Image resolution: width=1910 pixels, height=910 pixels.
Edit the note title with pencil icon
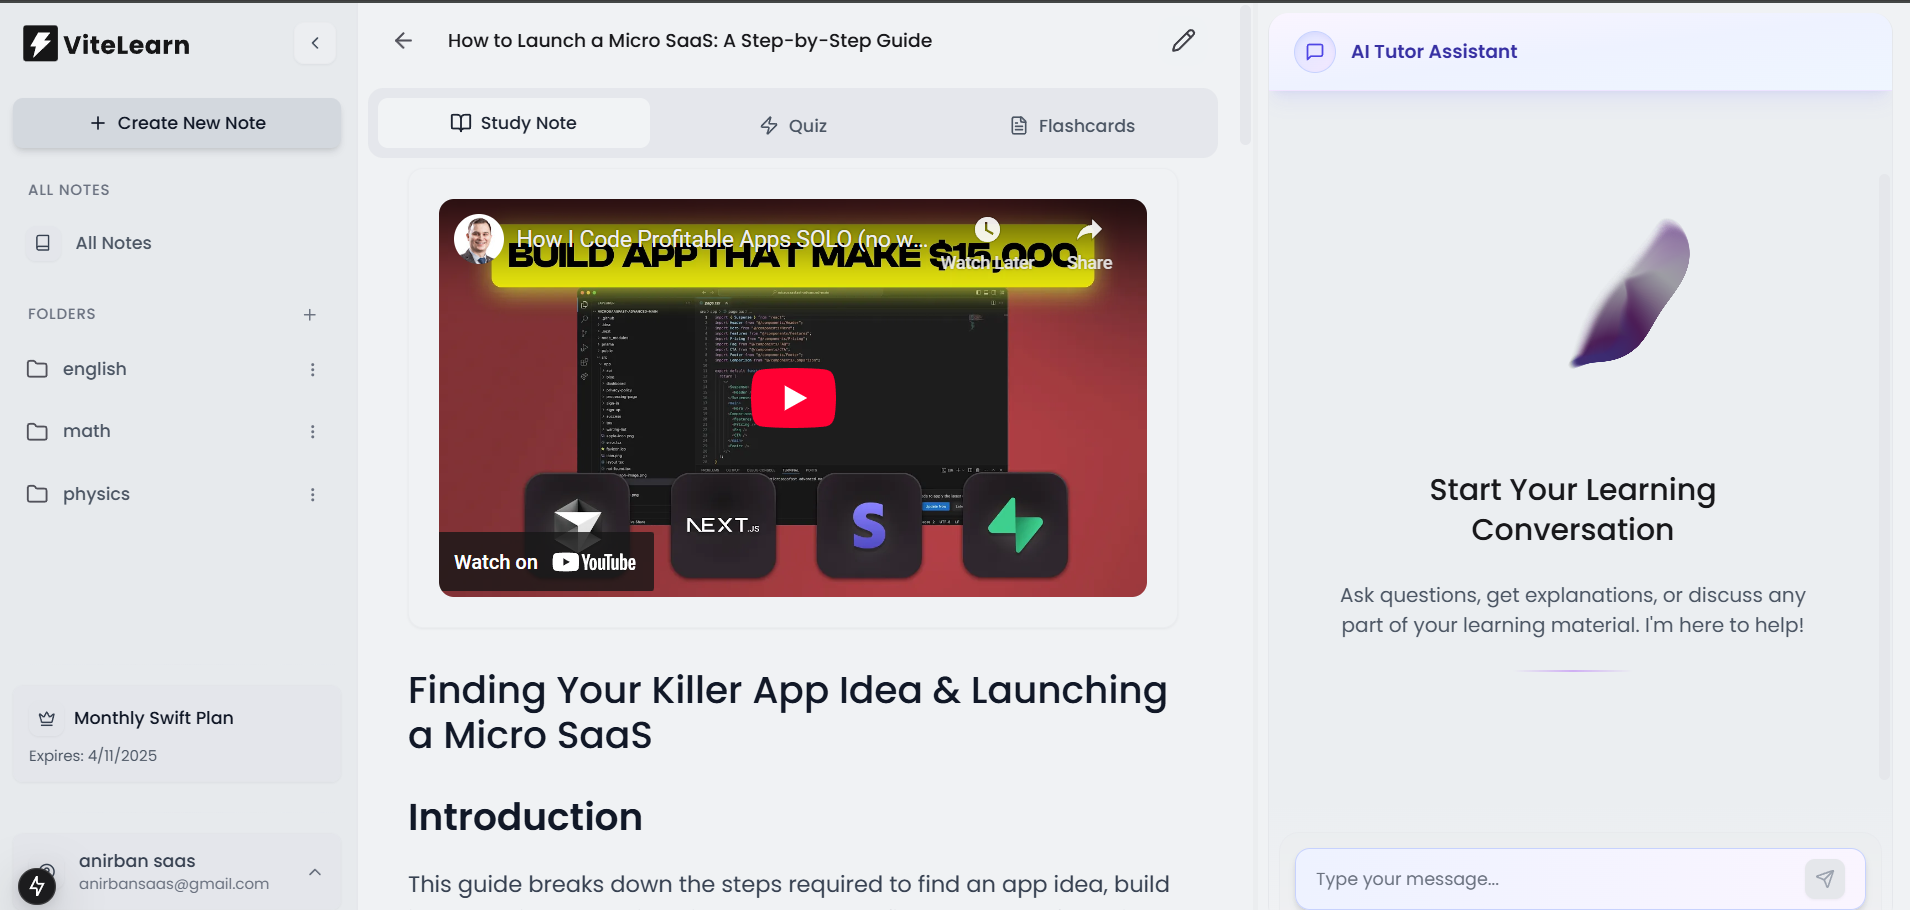click(x=1184, y=41)
